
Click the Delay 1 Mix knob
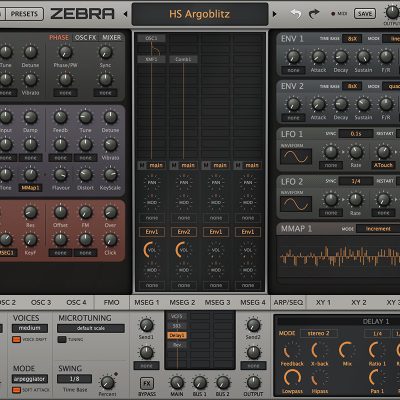347,351
